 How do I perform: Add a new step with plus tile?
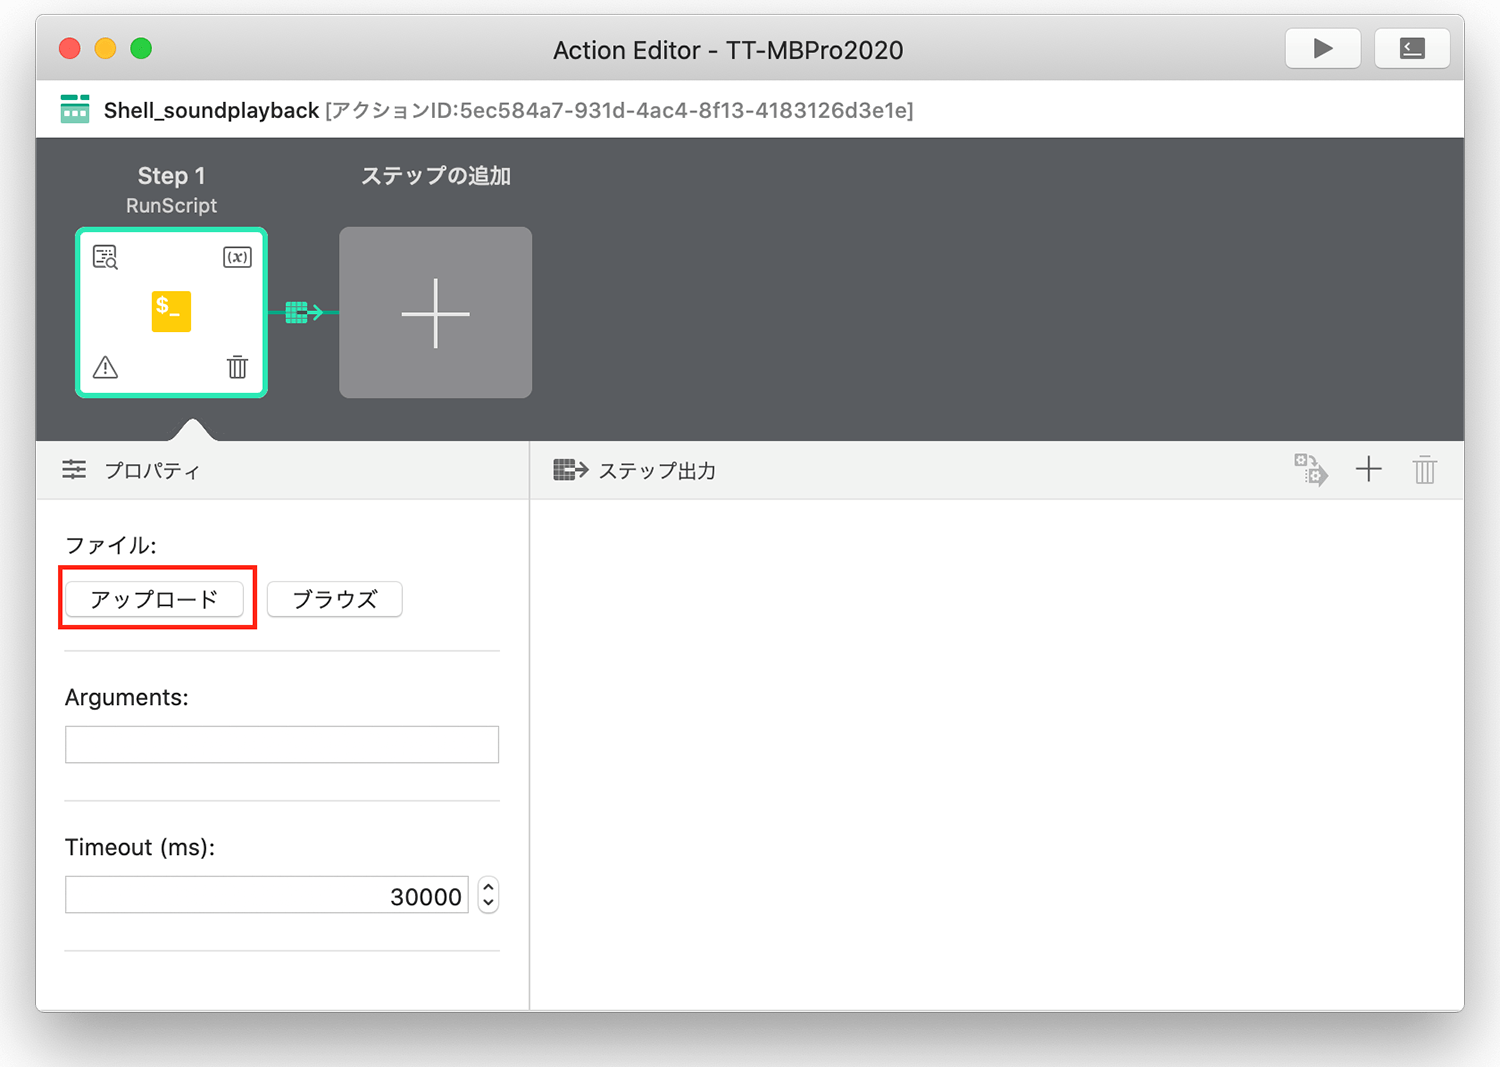click(435, 313)
